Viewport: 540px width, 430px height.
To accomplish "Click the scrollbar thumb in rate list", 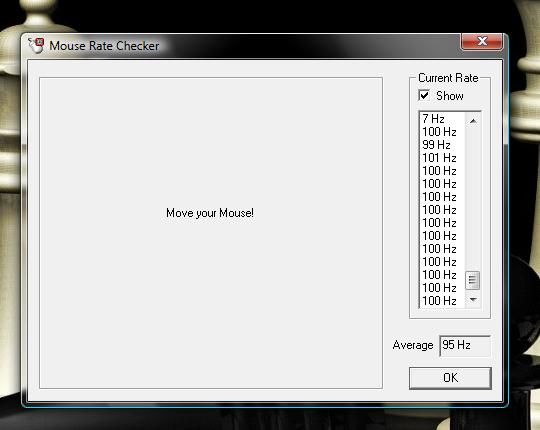I will tap(472, 280).
